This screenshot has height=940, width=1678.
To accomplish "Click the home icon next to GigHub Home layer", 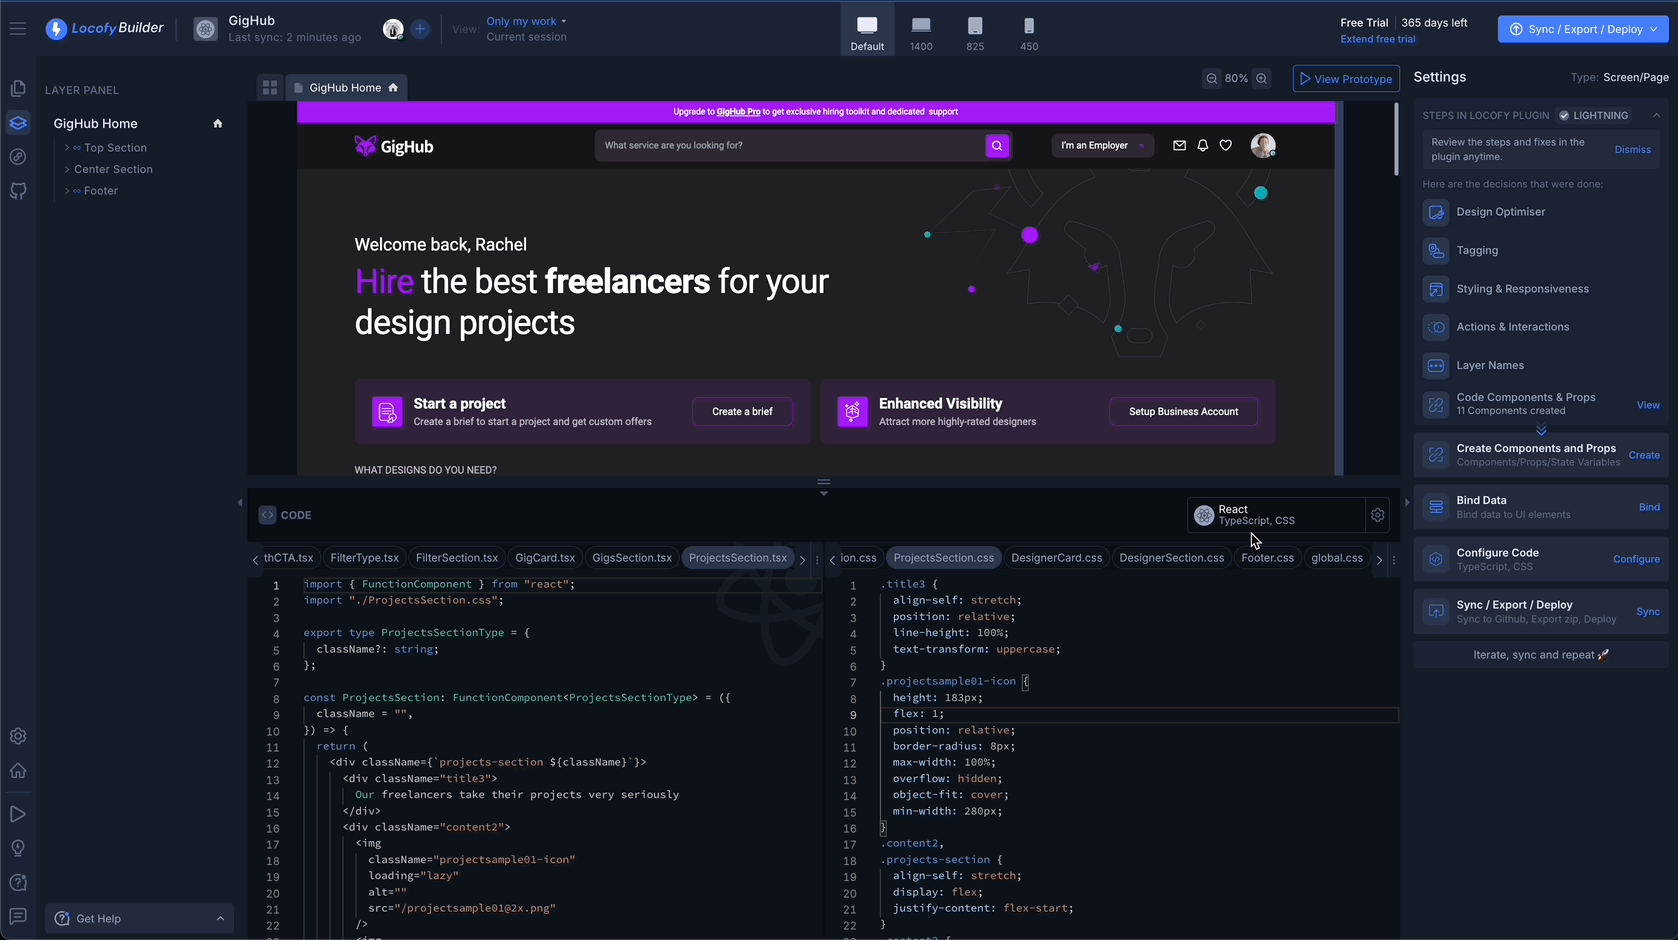I will coord(218,124).
